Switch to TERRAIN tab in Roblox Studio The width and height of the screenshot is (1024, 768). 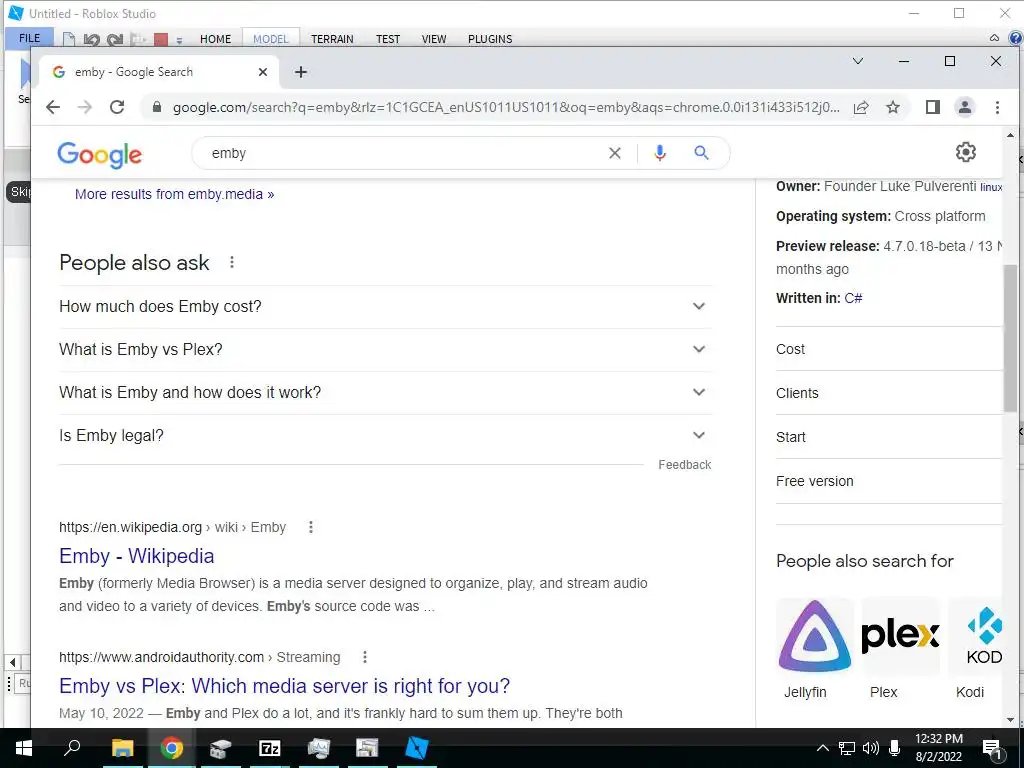point(332,39)
